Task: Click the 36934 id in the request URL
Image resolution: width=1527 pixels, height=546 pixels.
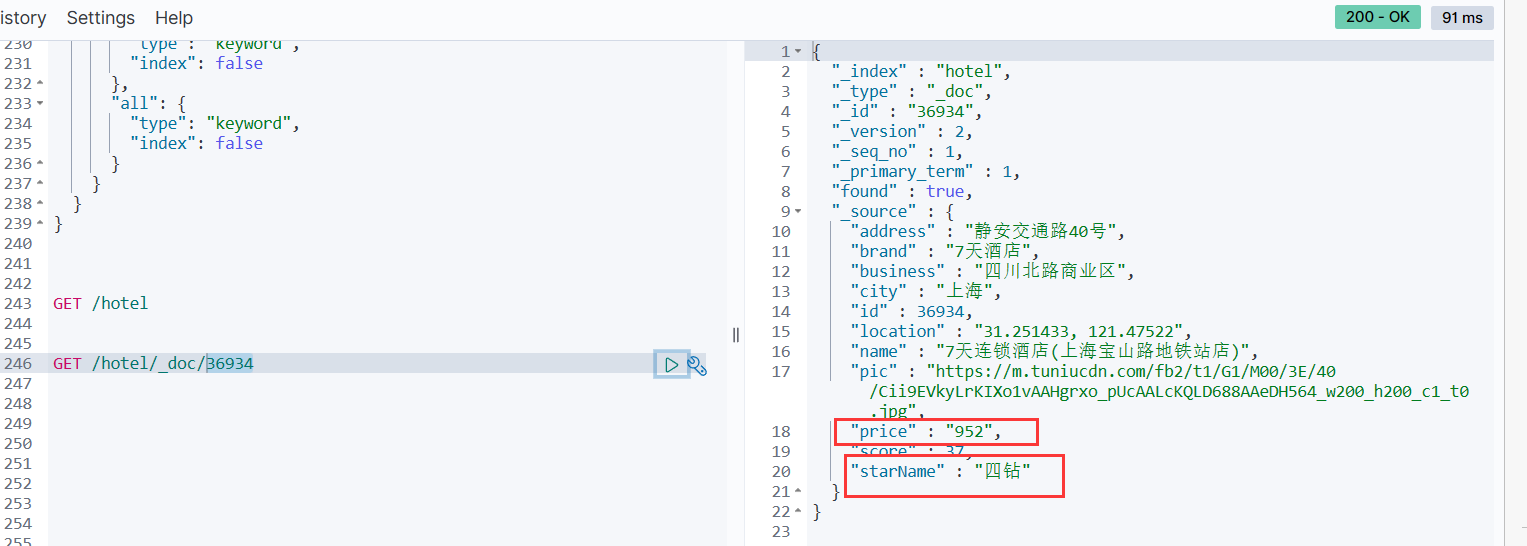Action: [x=230, y=363]
